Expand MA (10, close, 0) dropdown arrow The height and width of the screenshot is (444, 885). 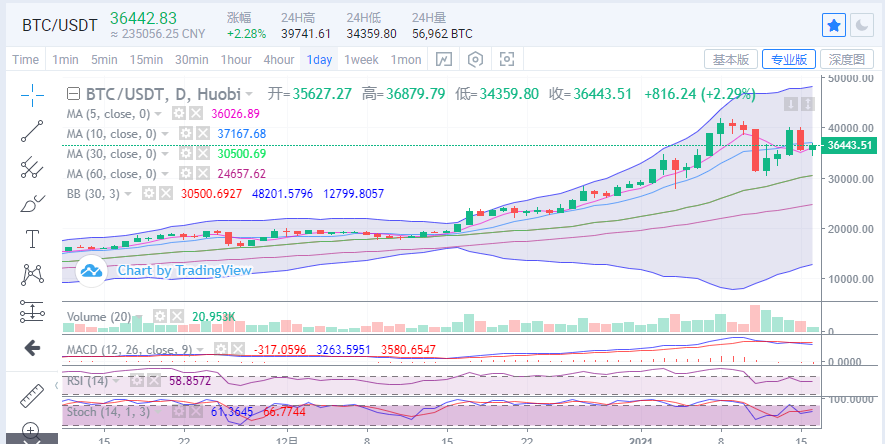(x=165, y=134)
